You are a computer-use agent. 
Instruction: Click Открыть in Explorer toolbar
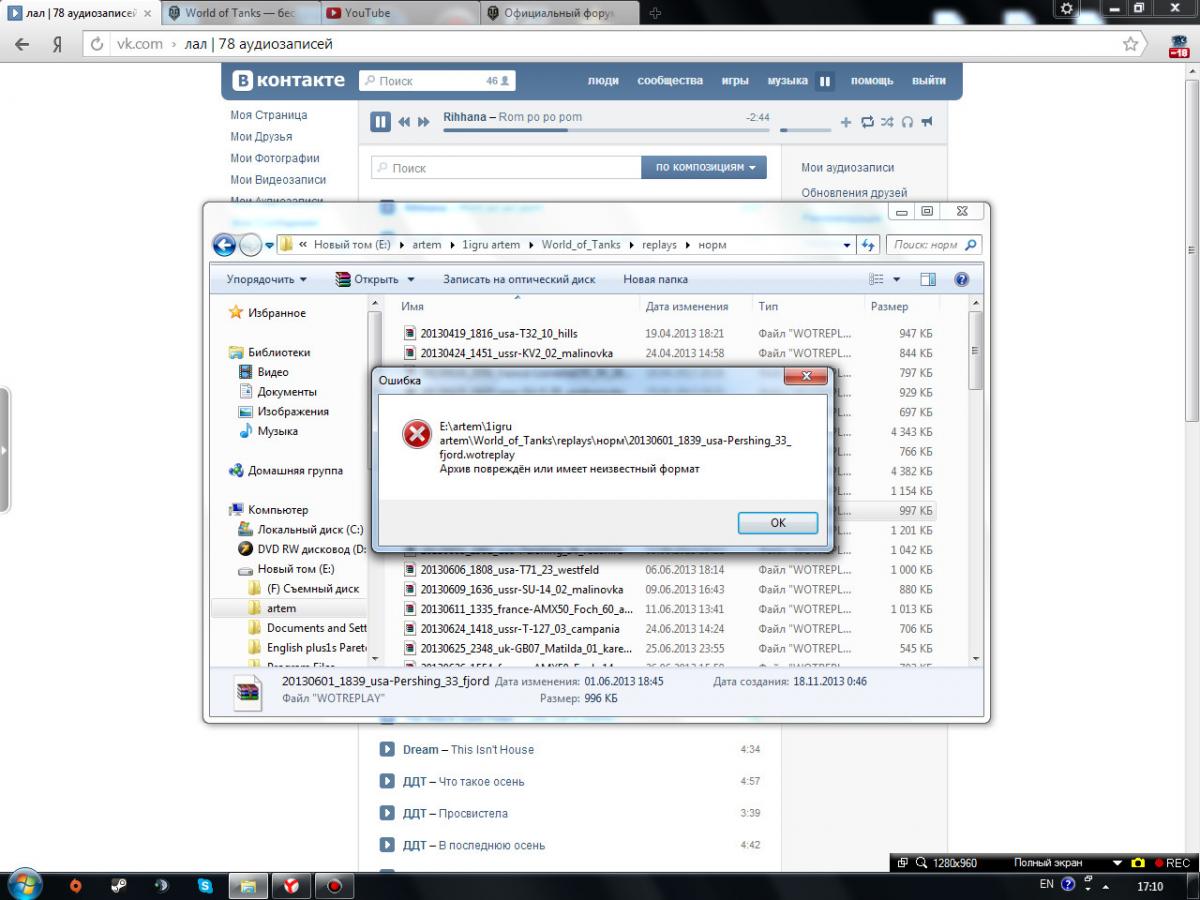[367, 280]
